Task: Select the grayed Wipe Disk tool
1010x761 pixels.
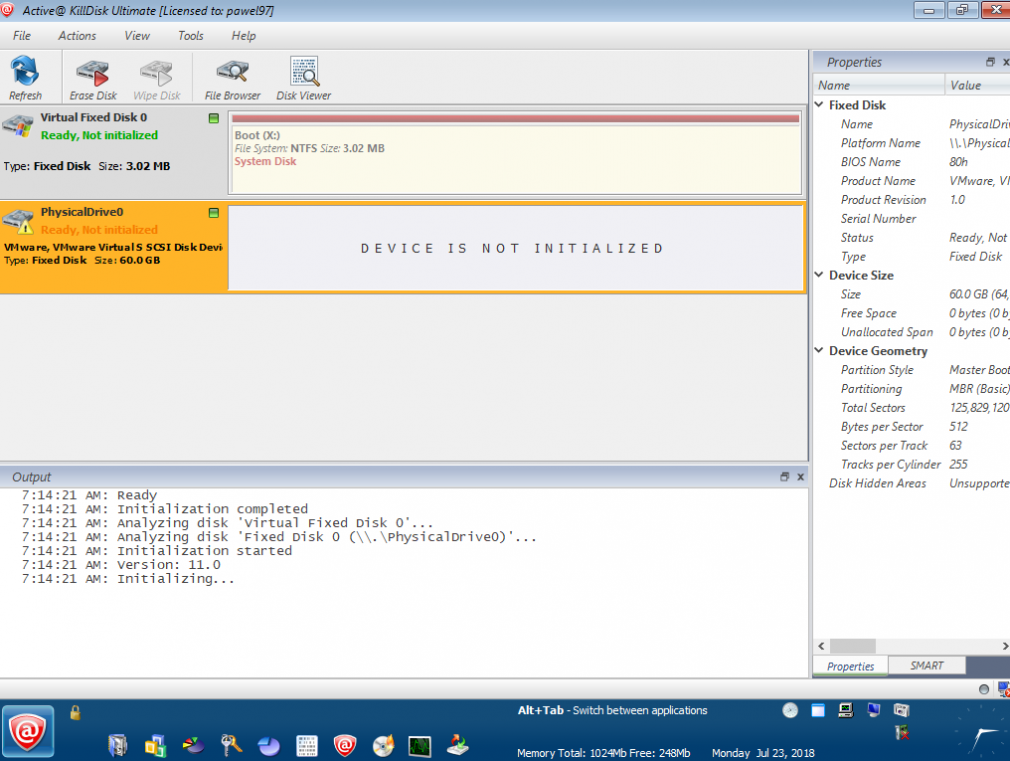Action: coord(157,80)
